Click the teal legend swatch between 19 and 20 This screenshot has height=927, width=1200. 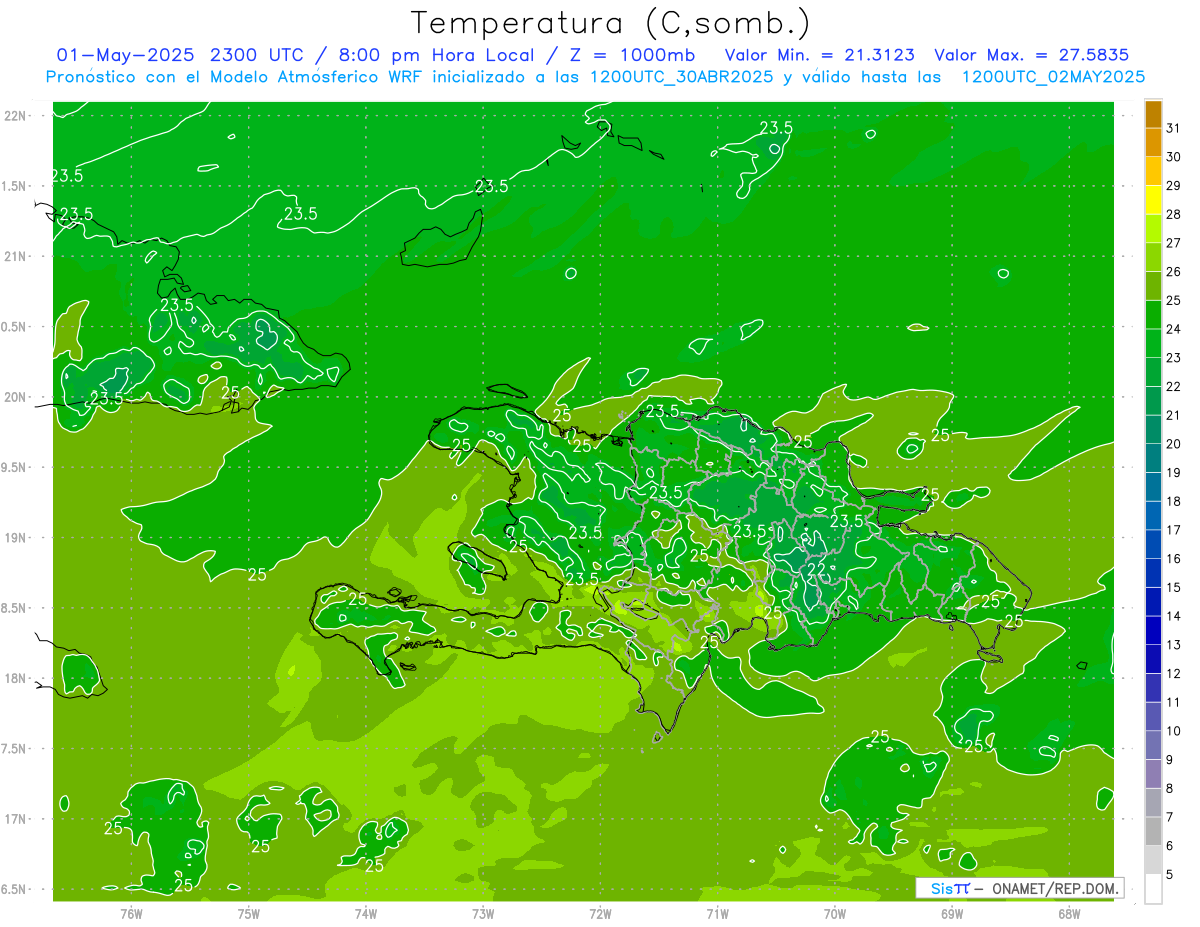click(x=1153, y=458)
